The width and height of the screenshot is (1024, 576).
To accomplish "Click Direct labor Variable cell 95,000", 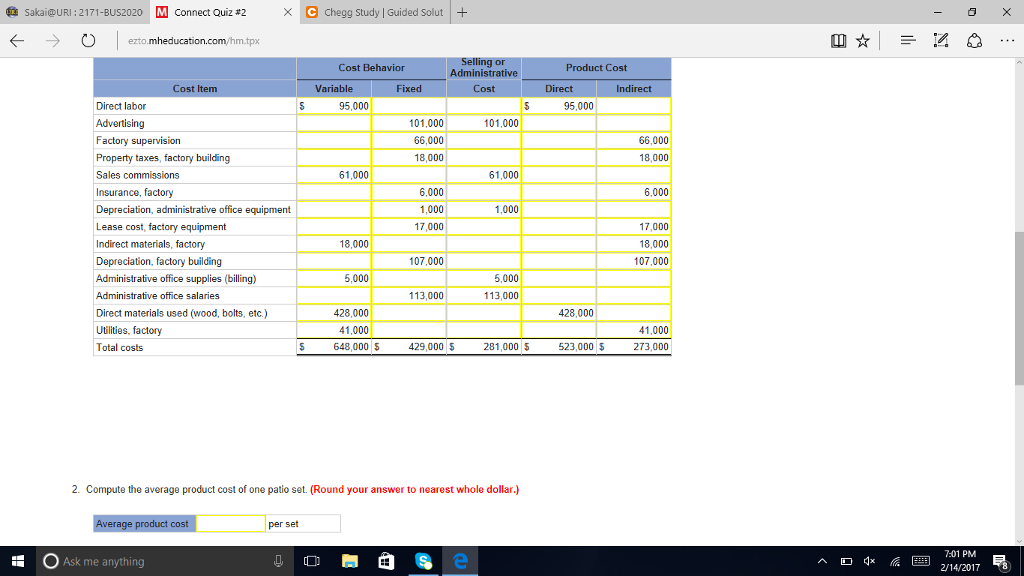I will [334, 106].
